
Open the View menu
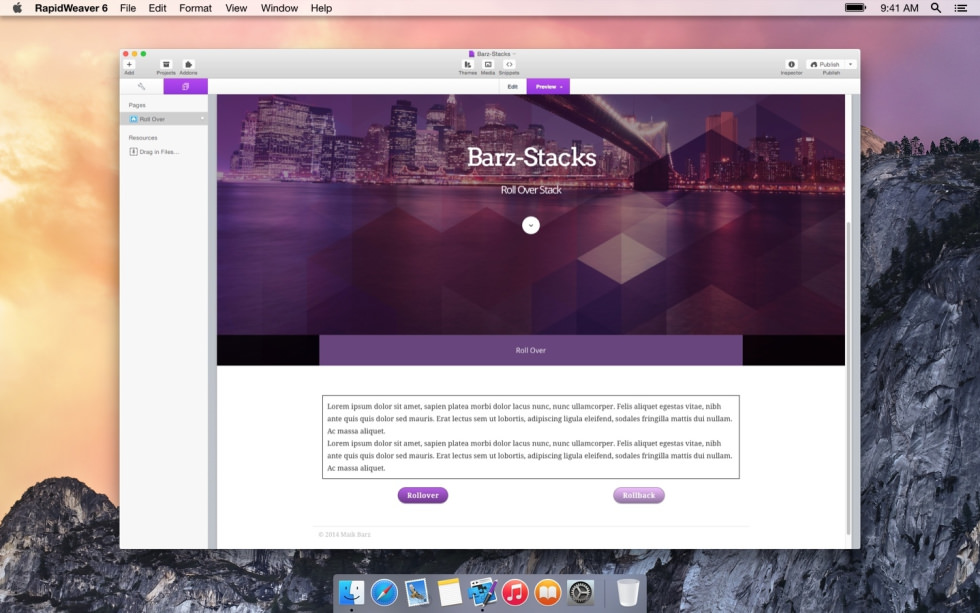(x=236, y=8)
